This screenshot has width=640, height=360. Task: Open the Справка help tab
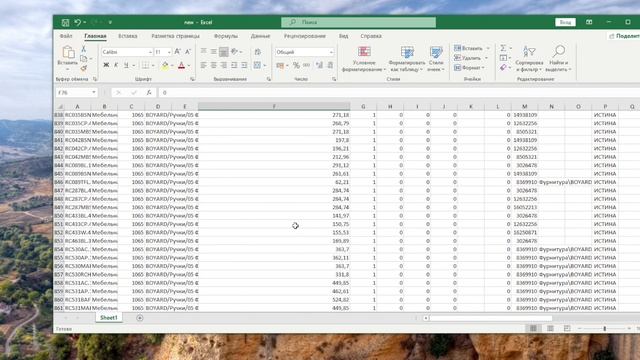click(371, 36)
